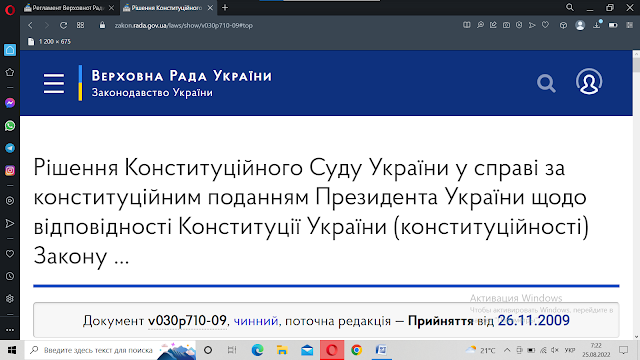The height and width of the screenshot is (360, 640).
Task: Open sidebar star pinboards icon
Action: 10,72
